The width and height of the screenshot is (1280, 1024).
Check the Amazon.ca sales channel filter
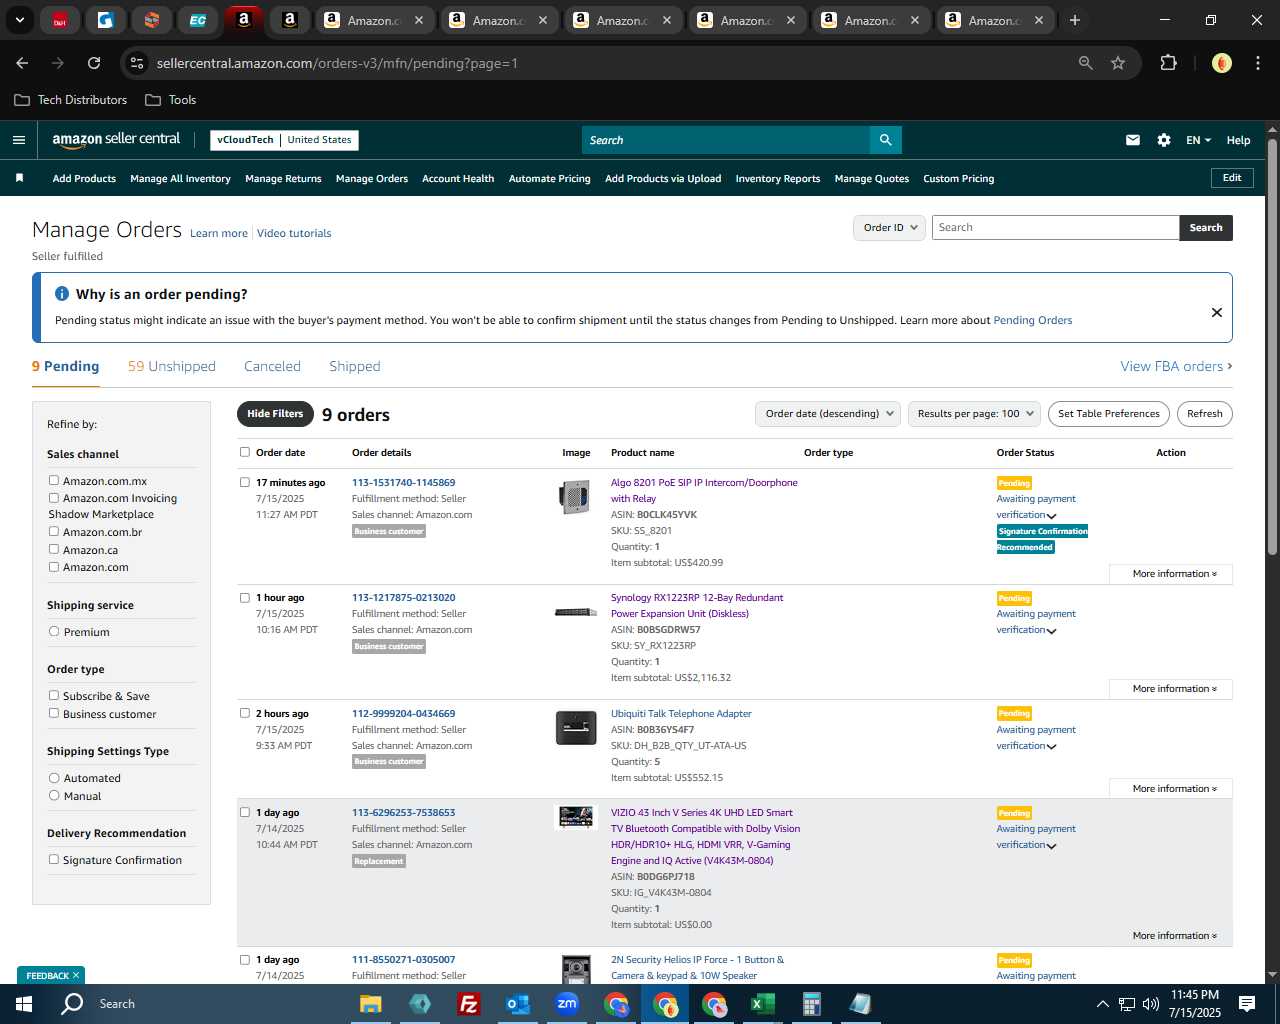coord(54,549)
